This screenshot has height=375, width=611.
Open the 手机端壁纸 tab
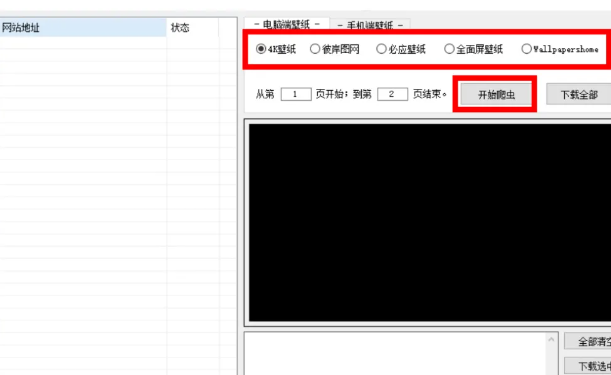[370, 25]
